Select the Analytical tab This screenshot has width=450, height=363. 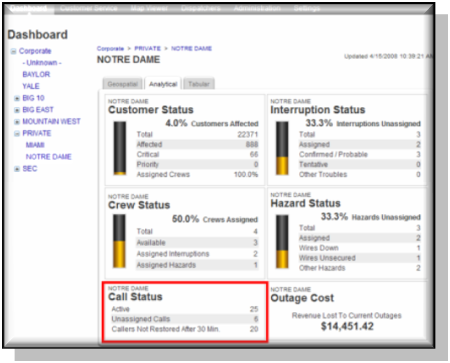[x=163, y=84]
